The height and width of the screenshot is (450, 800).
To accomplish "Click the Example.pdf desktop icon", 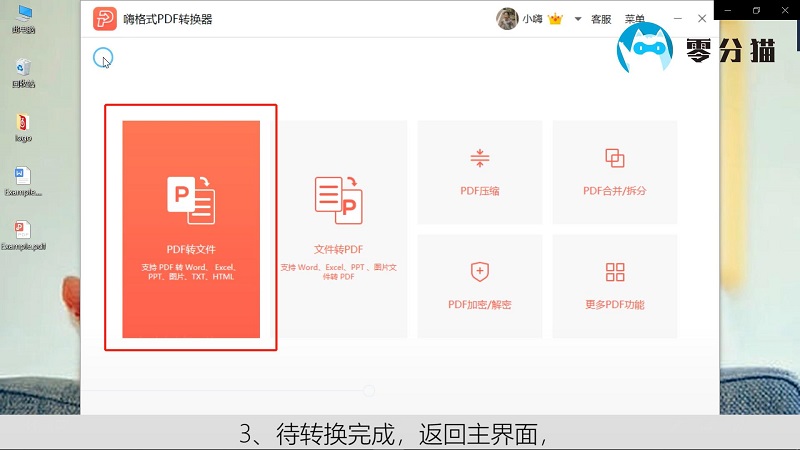I will click(x=23, y=236).
